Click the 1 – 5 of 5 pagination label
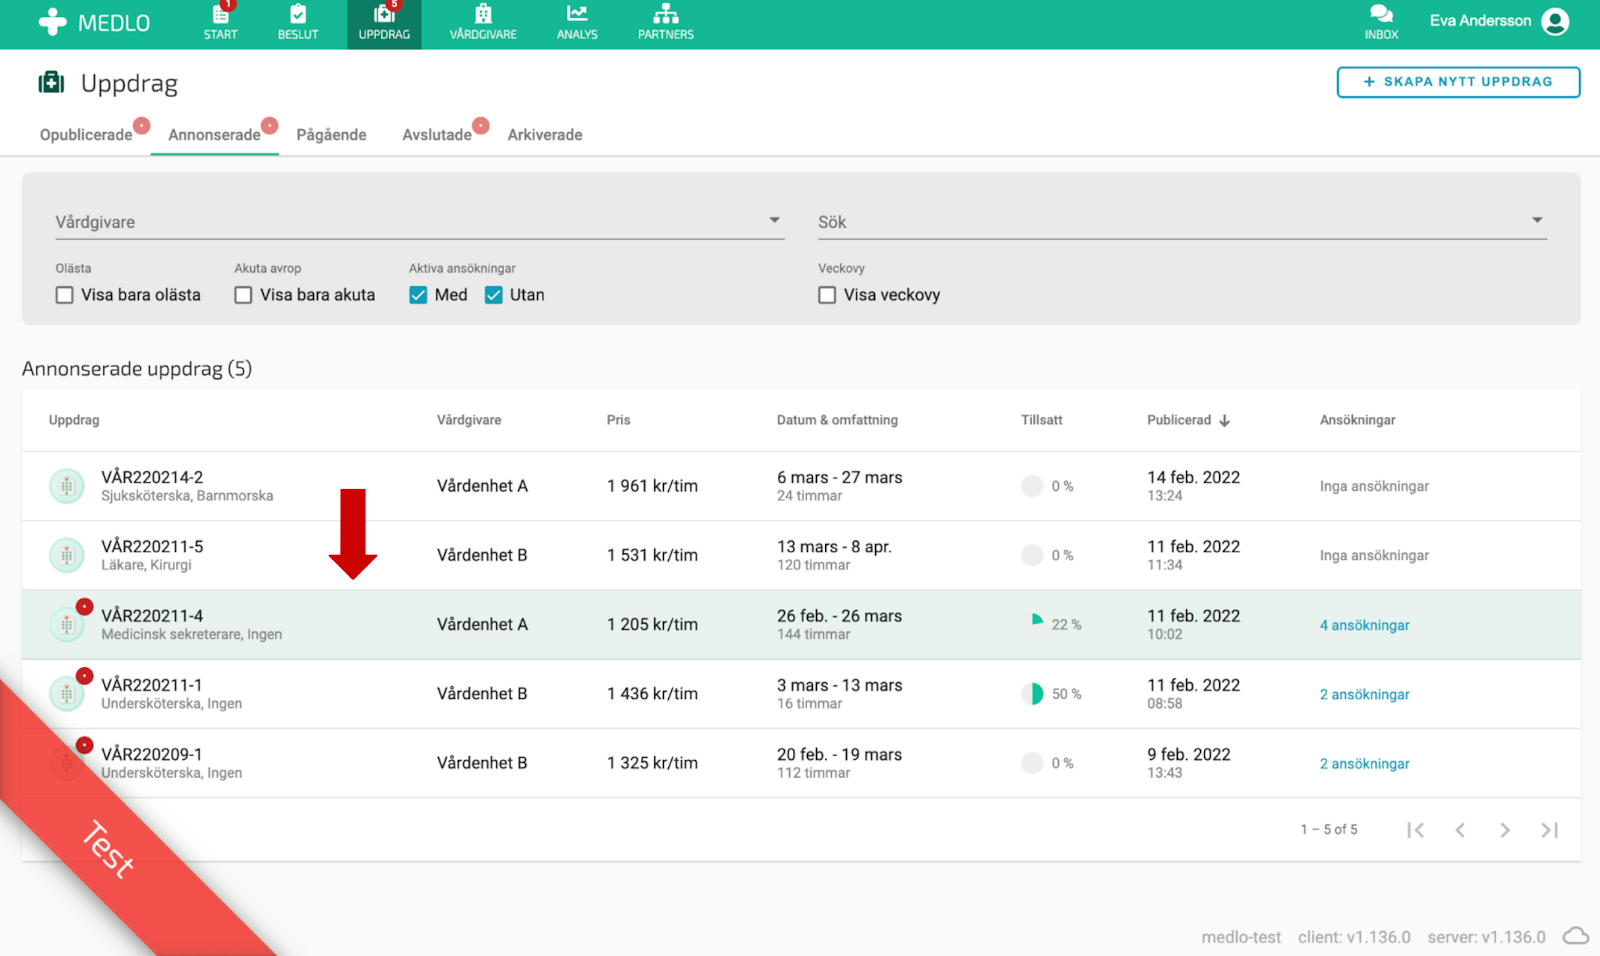1600x956 pixels. [1329, 829]
